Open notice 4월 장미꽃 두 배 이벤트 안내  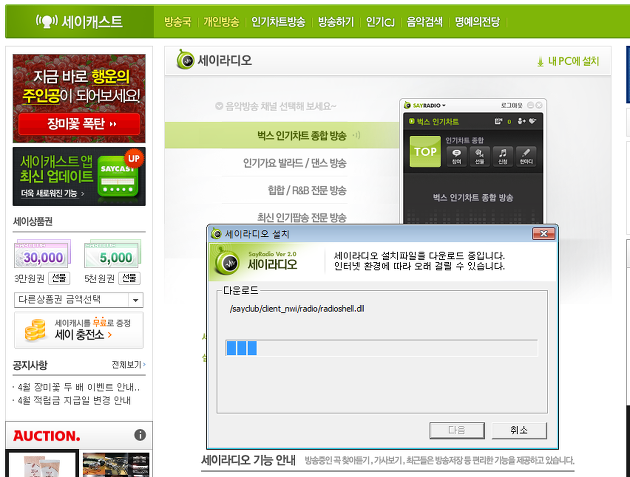[78, 387]
